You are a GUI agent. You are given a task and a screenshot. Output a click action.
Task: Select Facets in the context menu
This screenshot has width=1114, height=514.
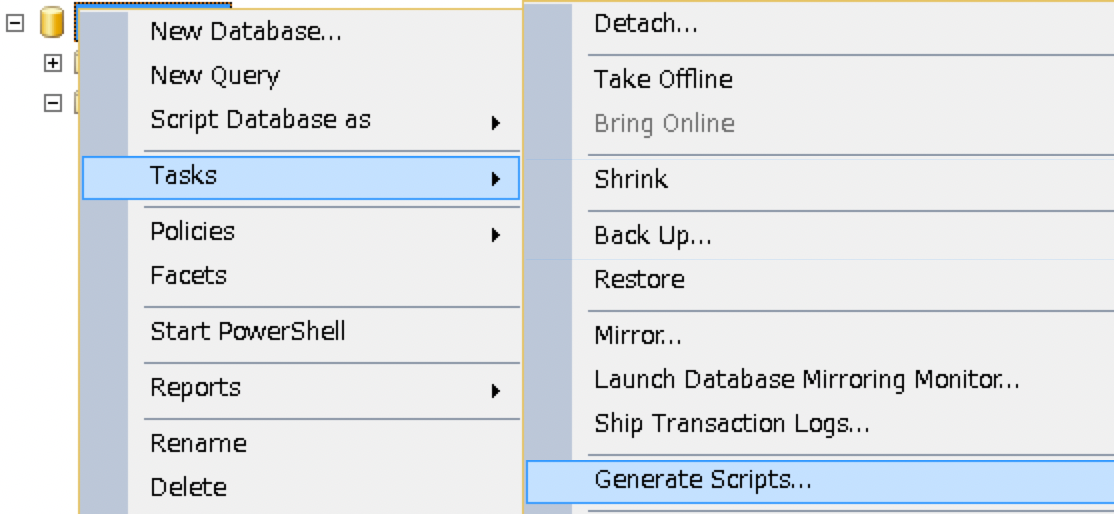189,276
